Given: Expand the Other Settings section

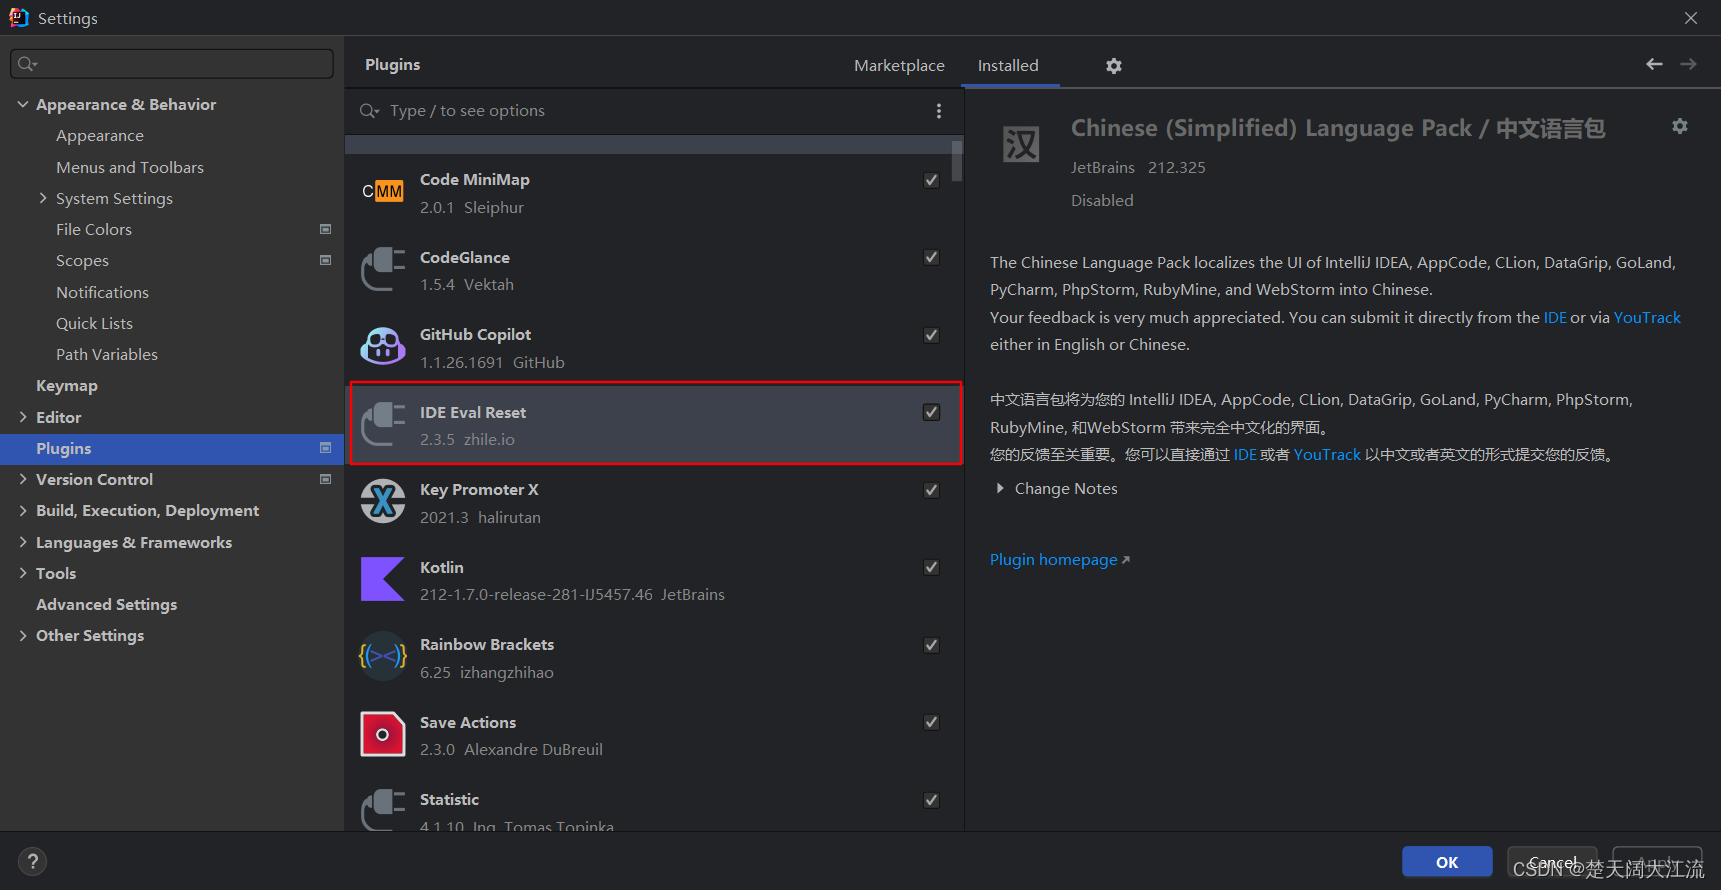Looking at the screenshot, I should click(22, 635).
